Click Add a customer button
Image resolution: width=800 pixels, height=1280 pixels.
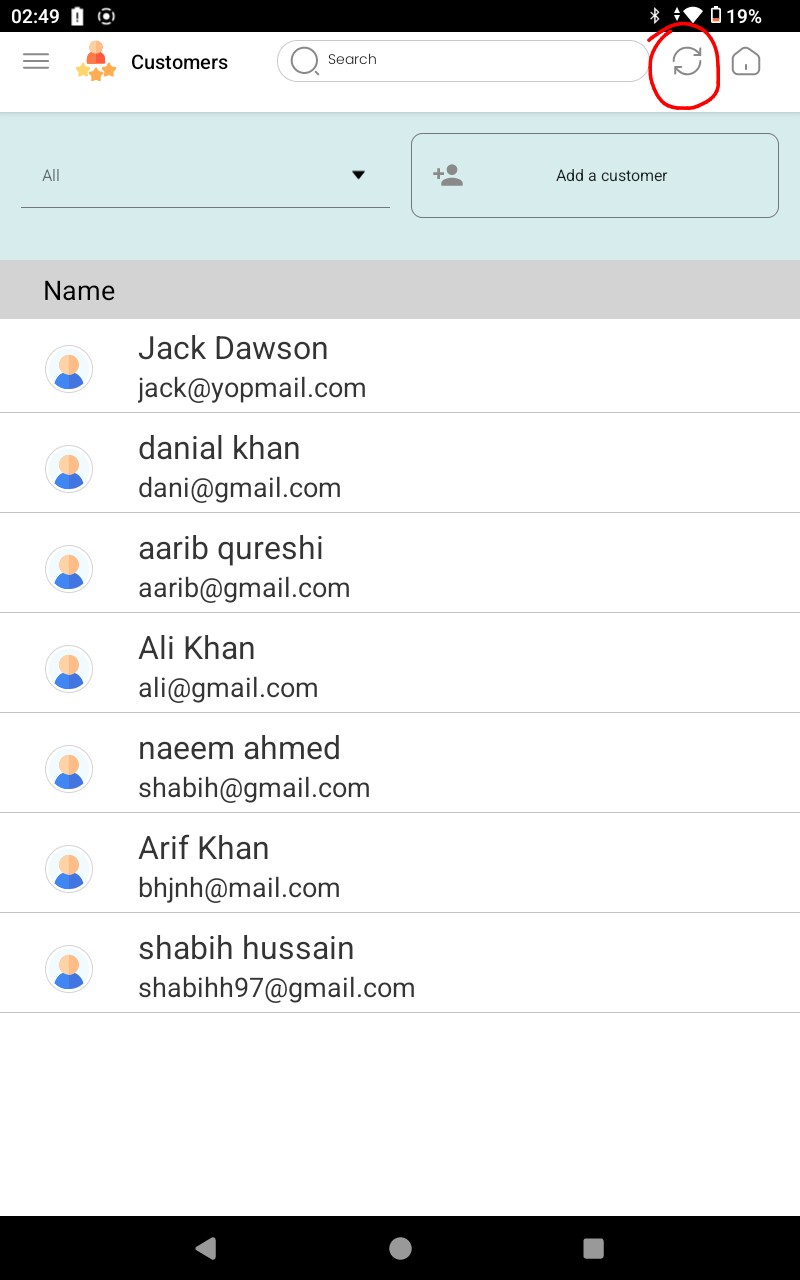(595, 175)
